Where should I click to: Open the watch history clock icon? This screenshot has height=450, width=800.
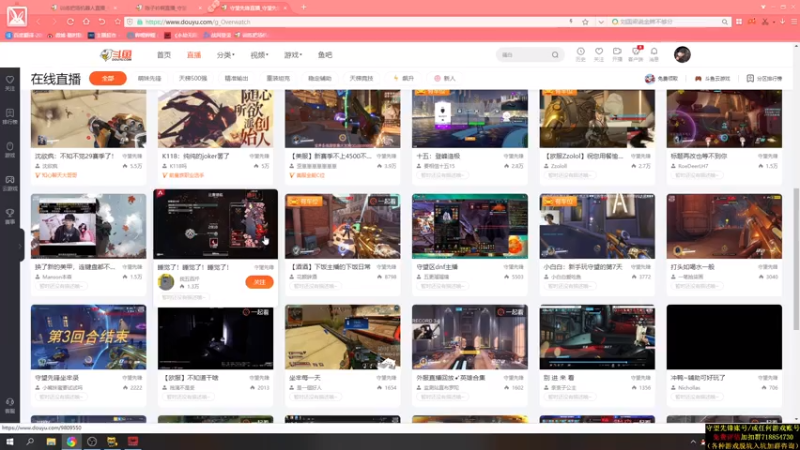581,54
